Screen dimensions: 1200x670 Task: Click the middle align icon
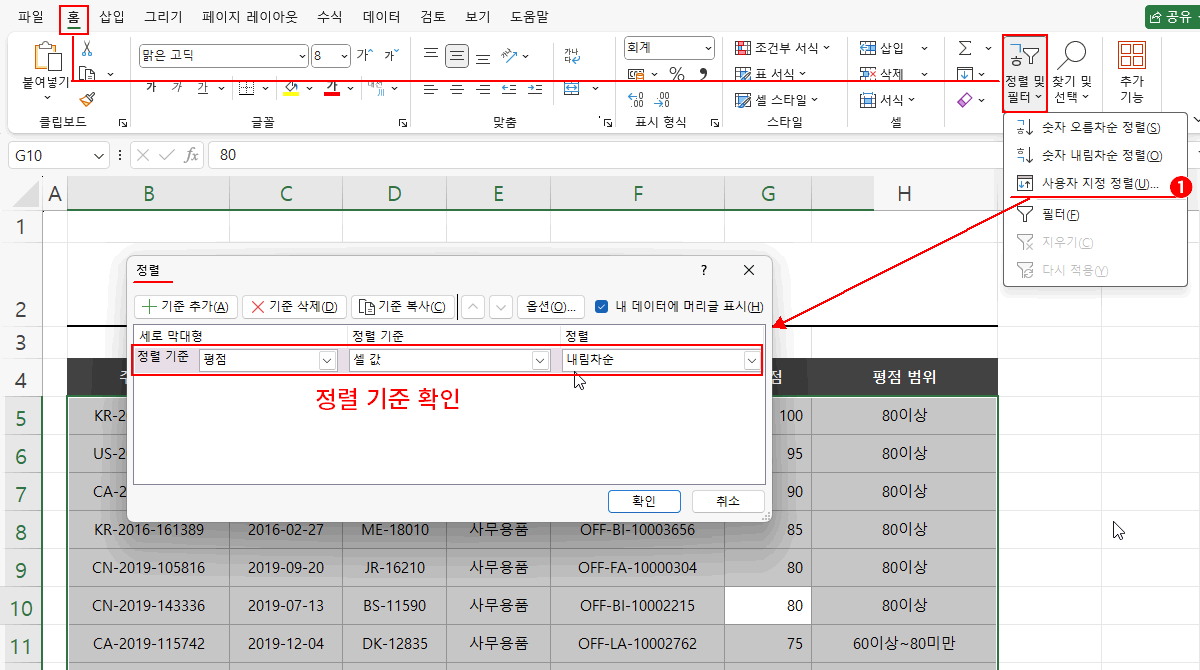(457, 55)
